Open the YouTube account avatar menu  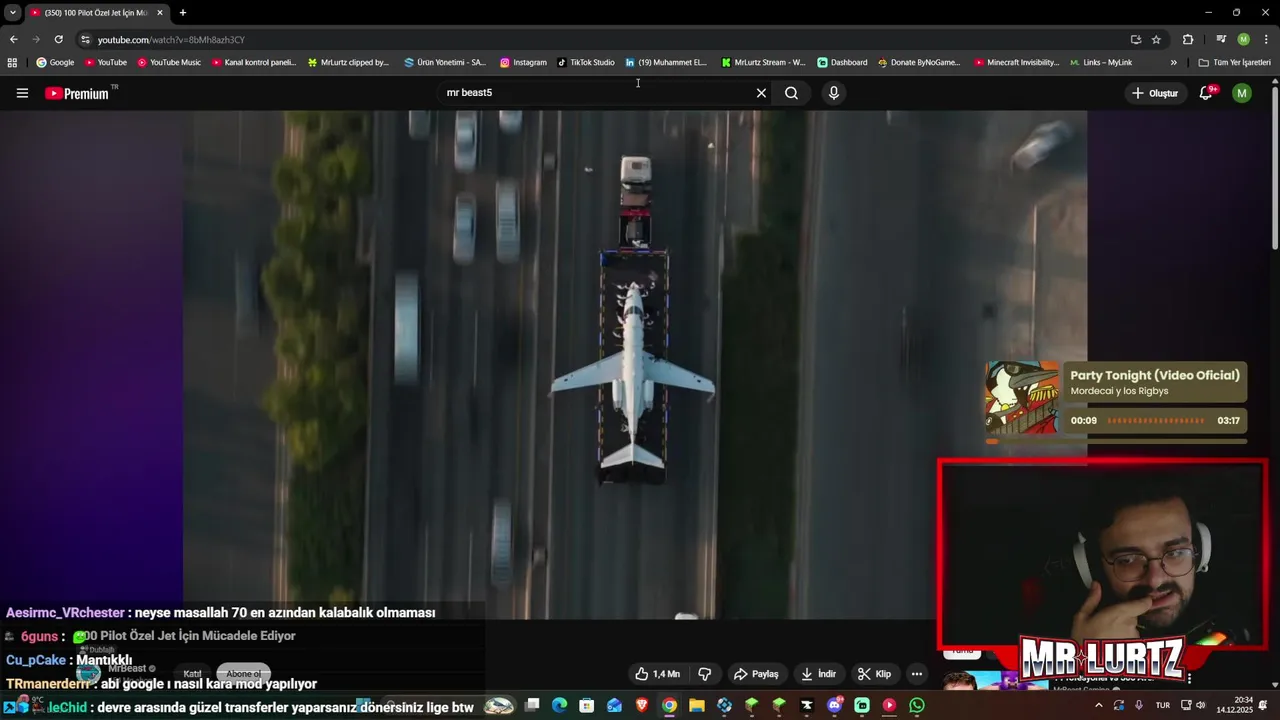1242,93
